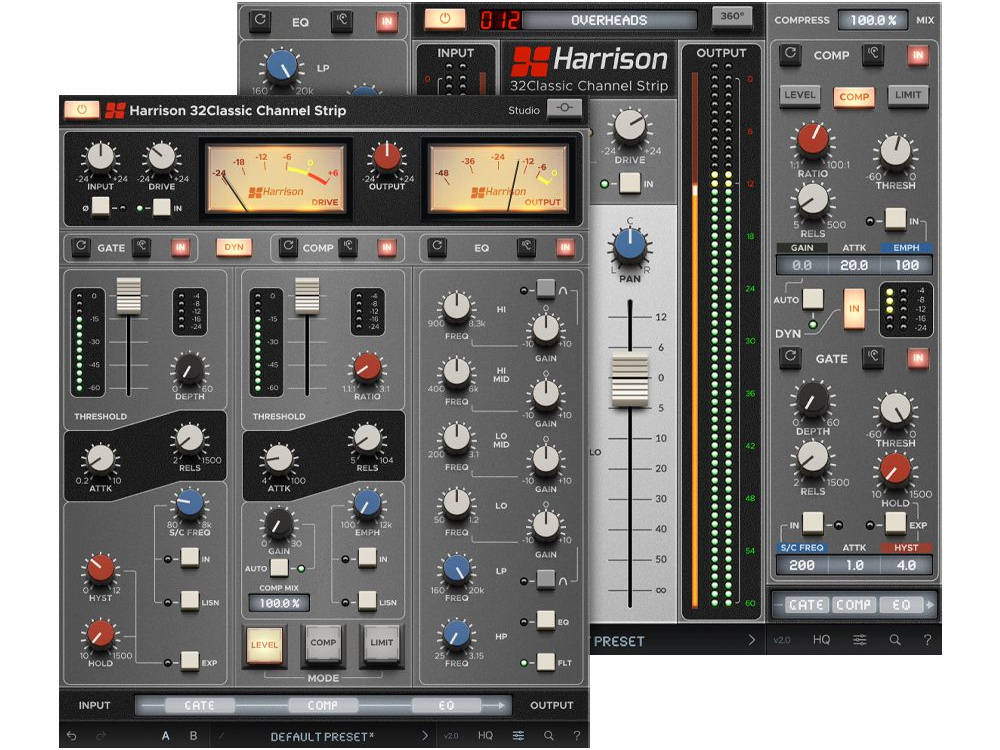This screenshot has height=750, width=1000.
Task: Reset the EQ section in the rear window
Action: click(x=260, y=21)
